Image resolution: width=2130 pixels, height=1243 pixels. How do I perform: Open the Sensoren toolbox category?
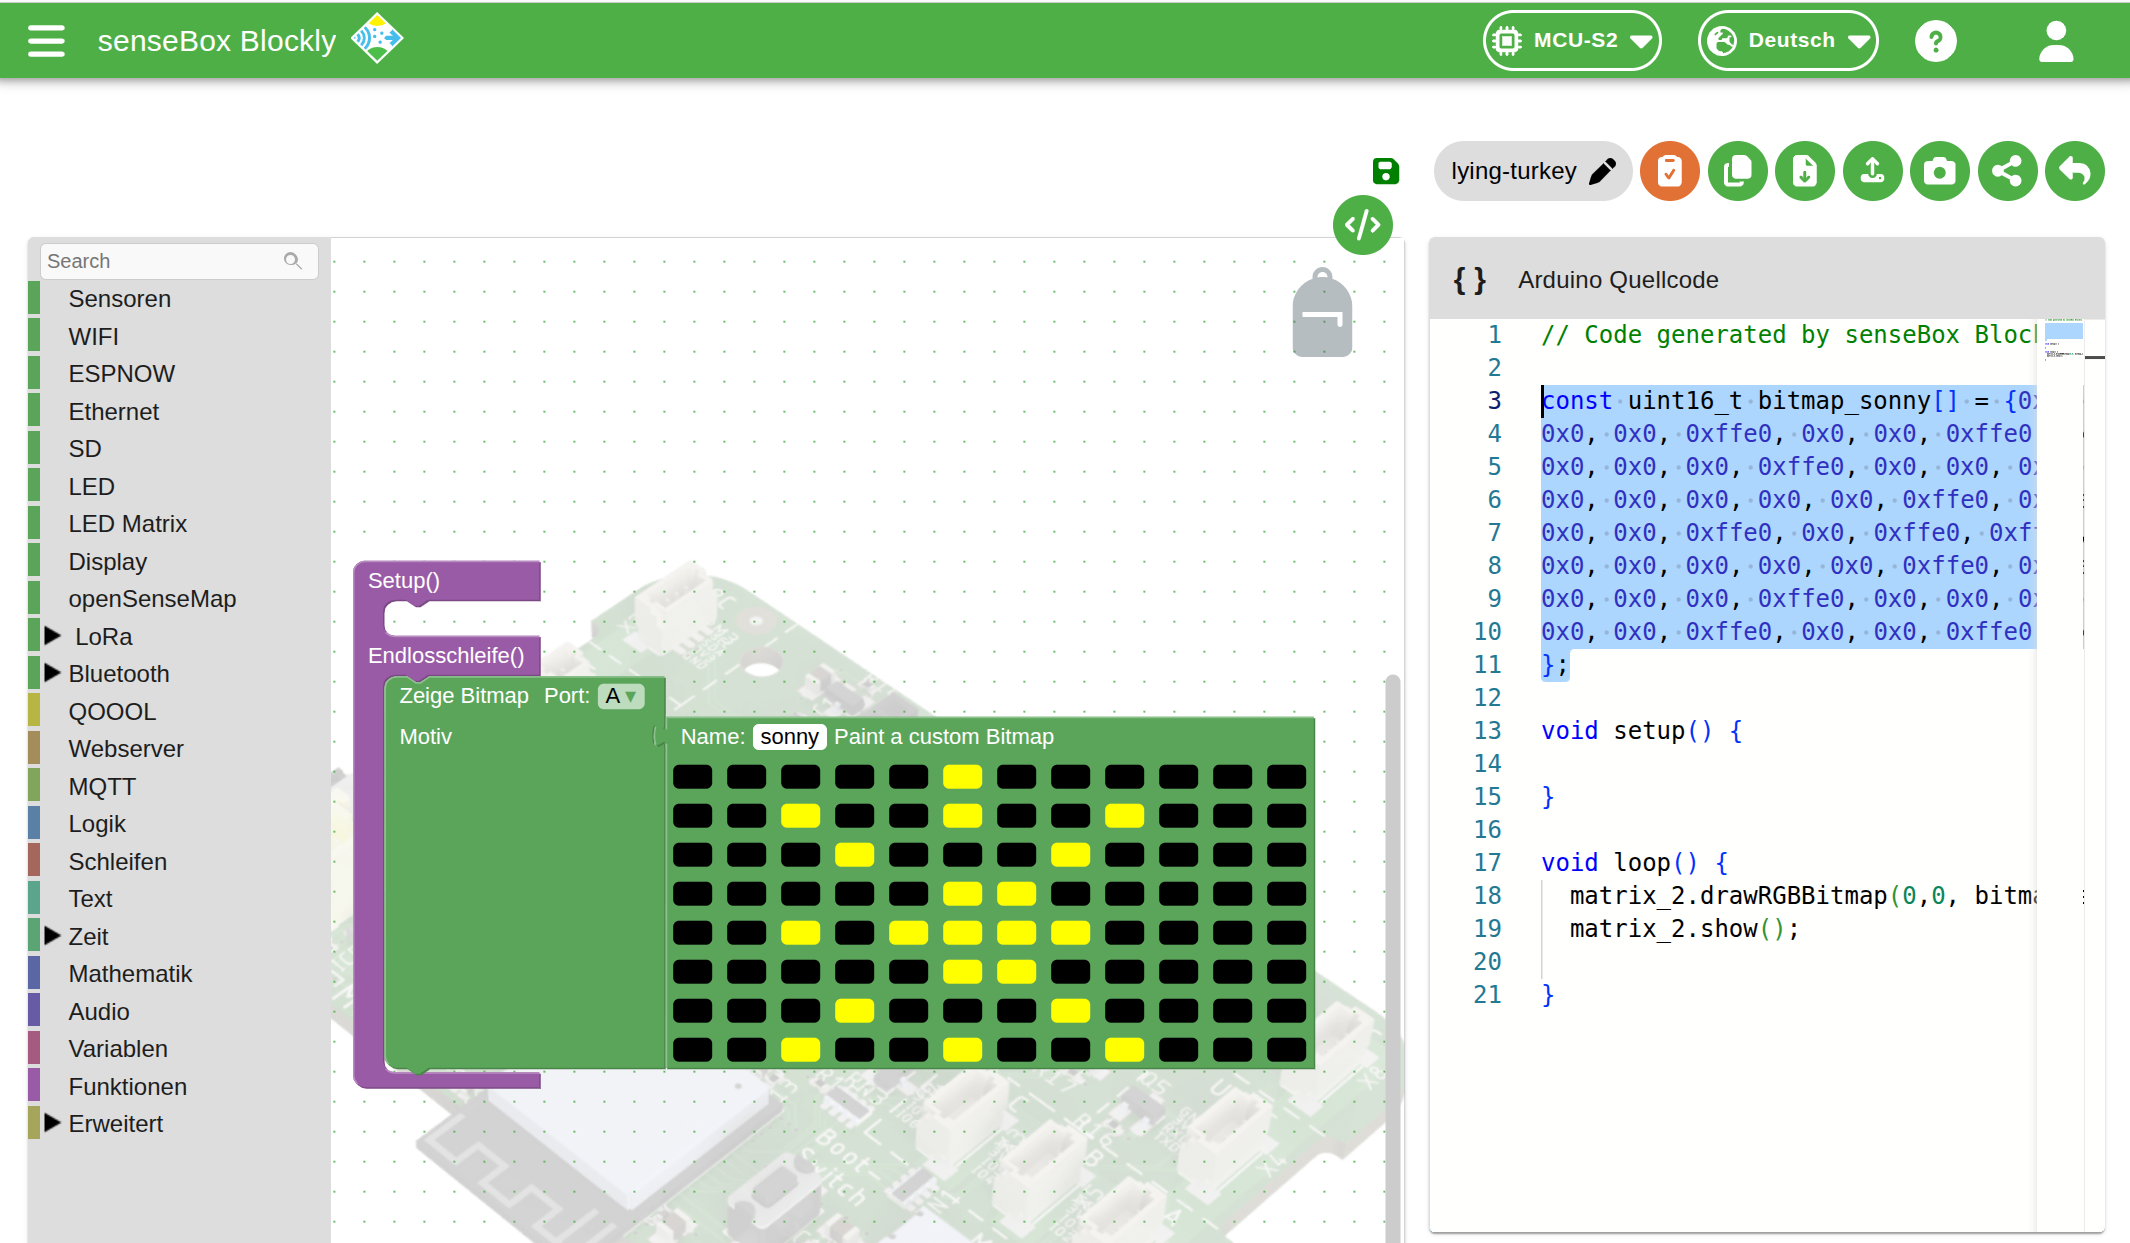119,299
